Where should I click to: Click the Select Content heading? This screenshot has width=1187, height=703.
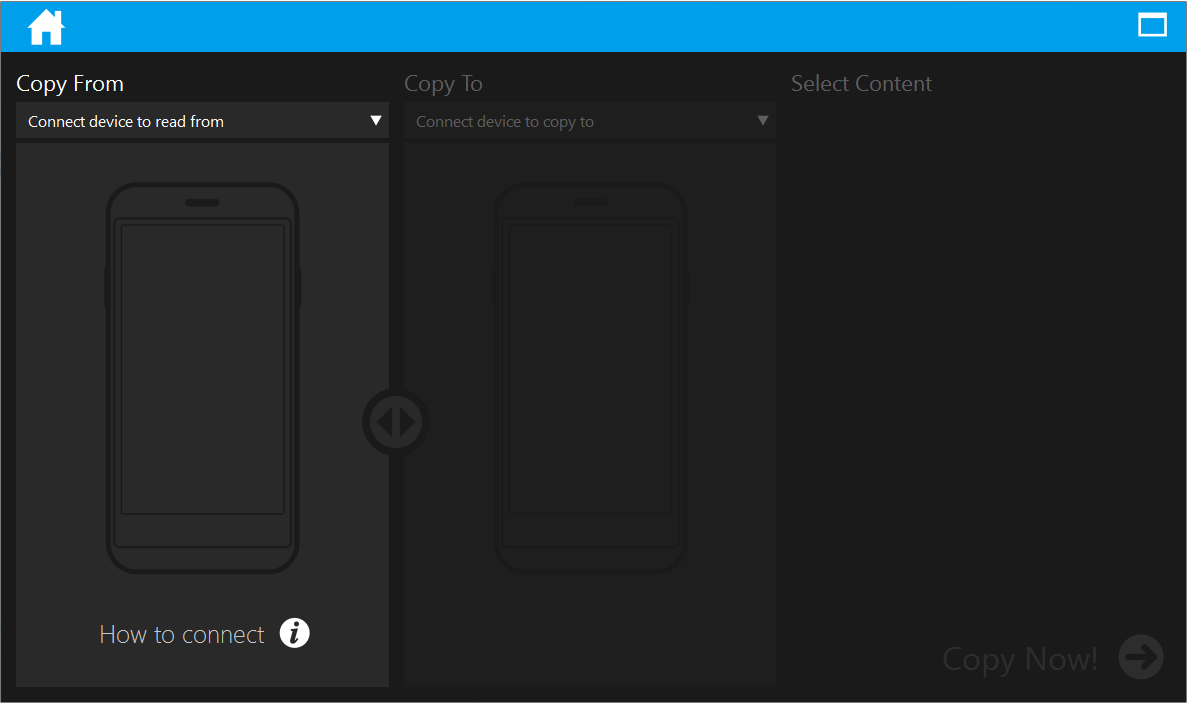coord(861,83)
